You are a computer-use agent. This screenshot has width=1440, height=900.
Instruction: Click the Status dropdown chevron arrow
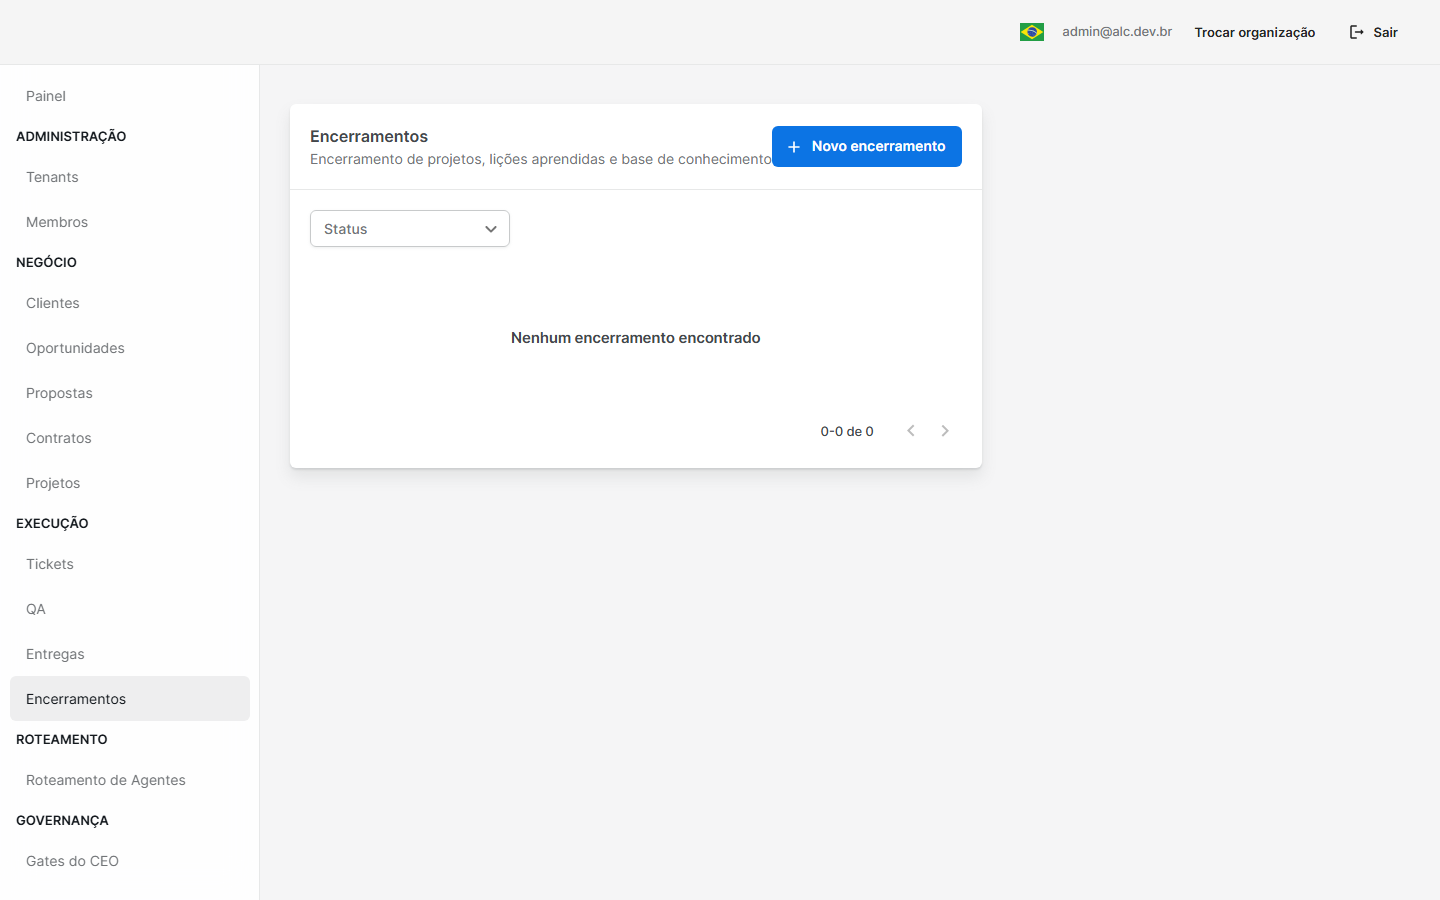point(491,229)
